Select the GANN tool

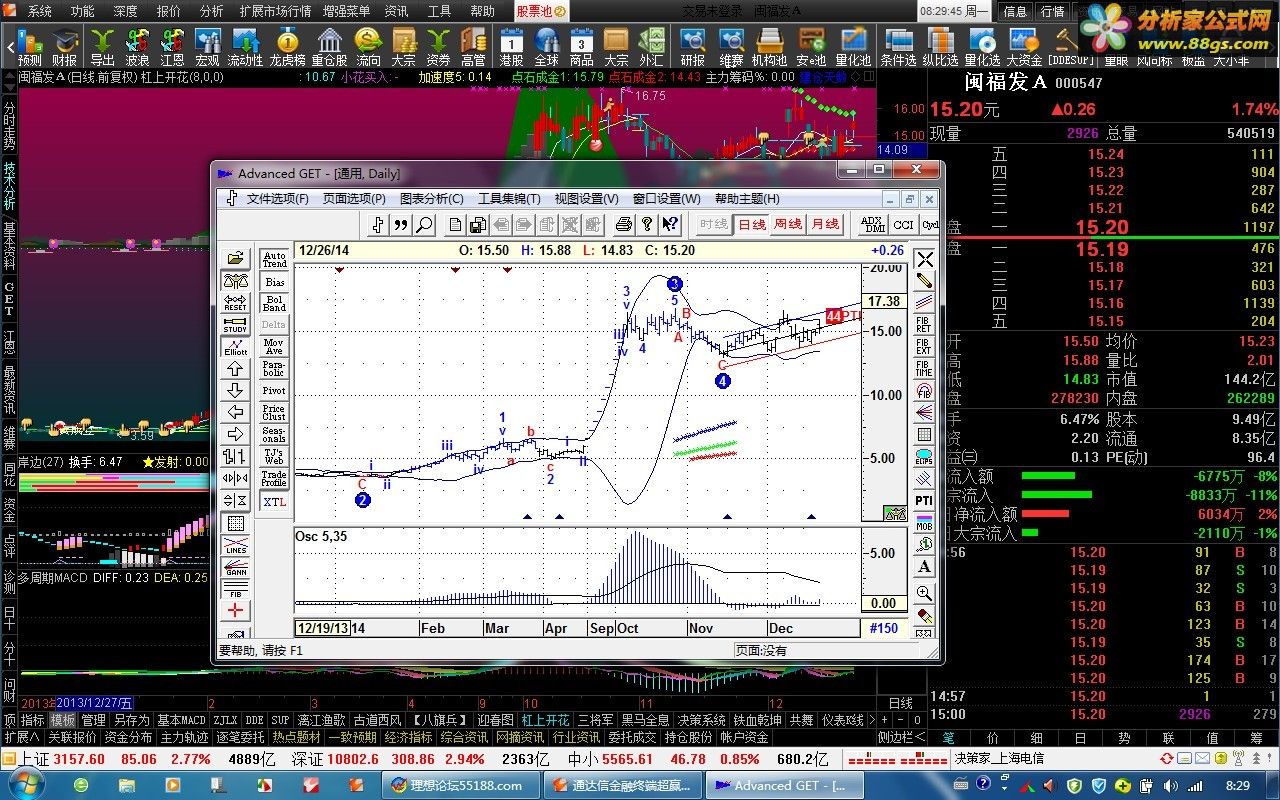tap(235, 568)
